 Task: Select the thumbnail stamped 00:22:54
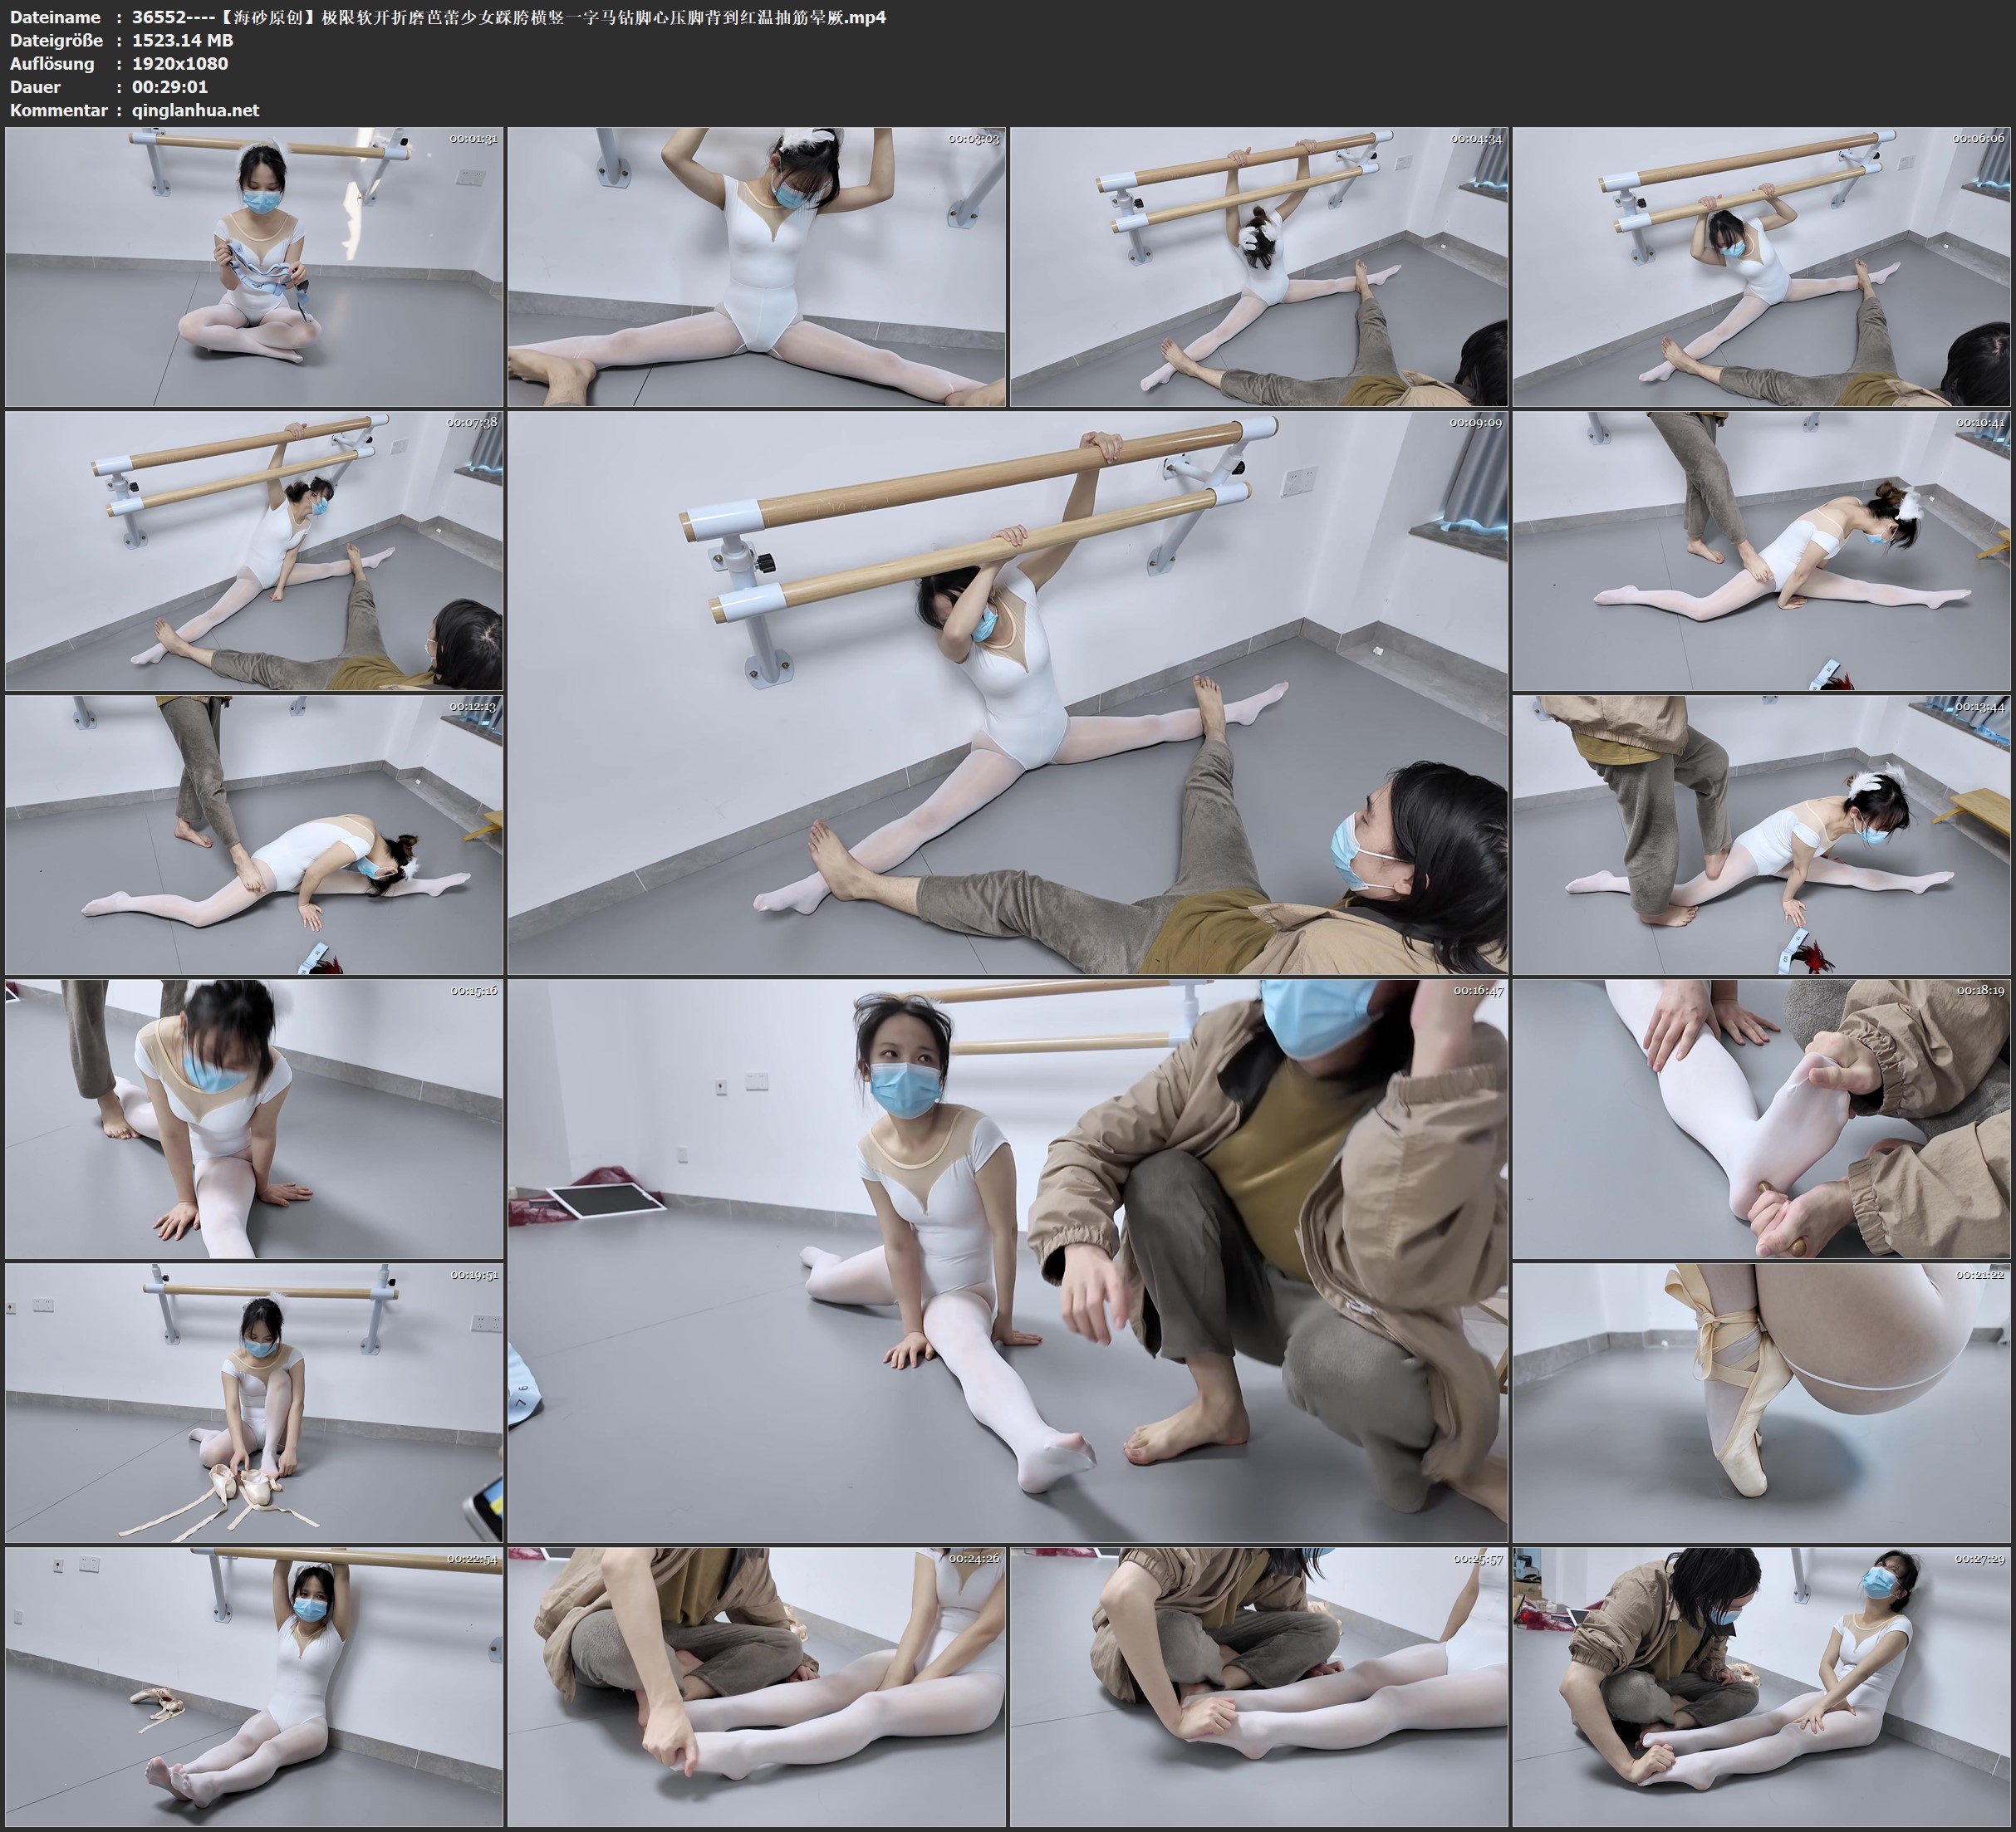[254, 1687]
